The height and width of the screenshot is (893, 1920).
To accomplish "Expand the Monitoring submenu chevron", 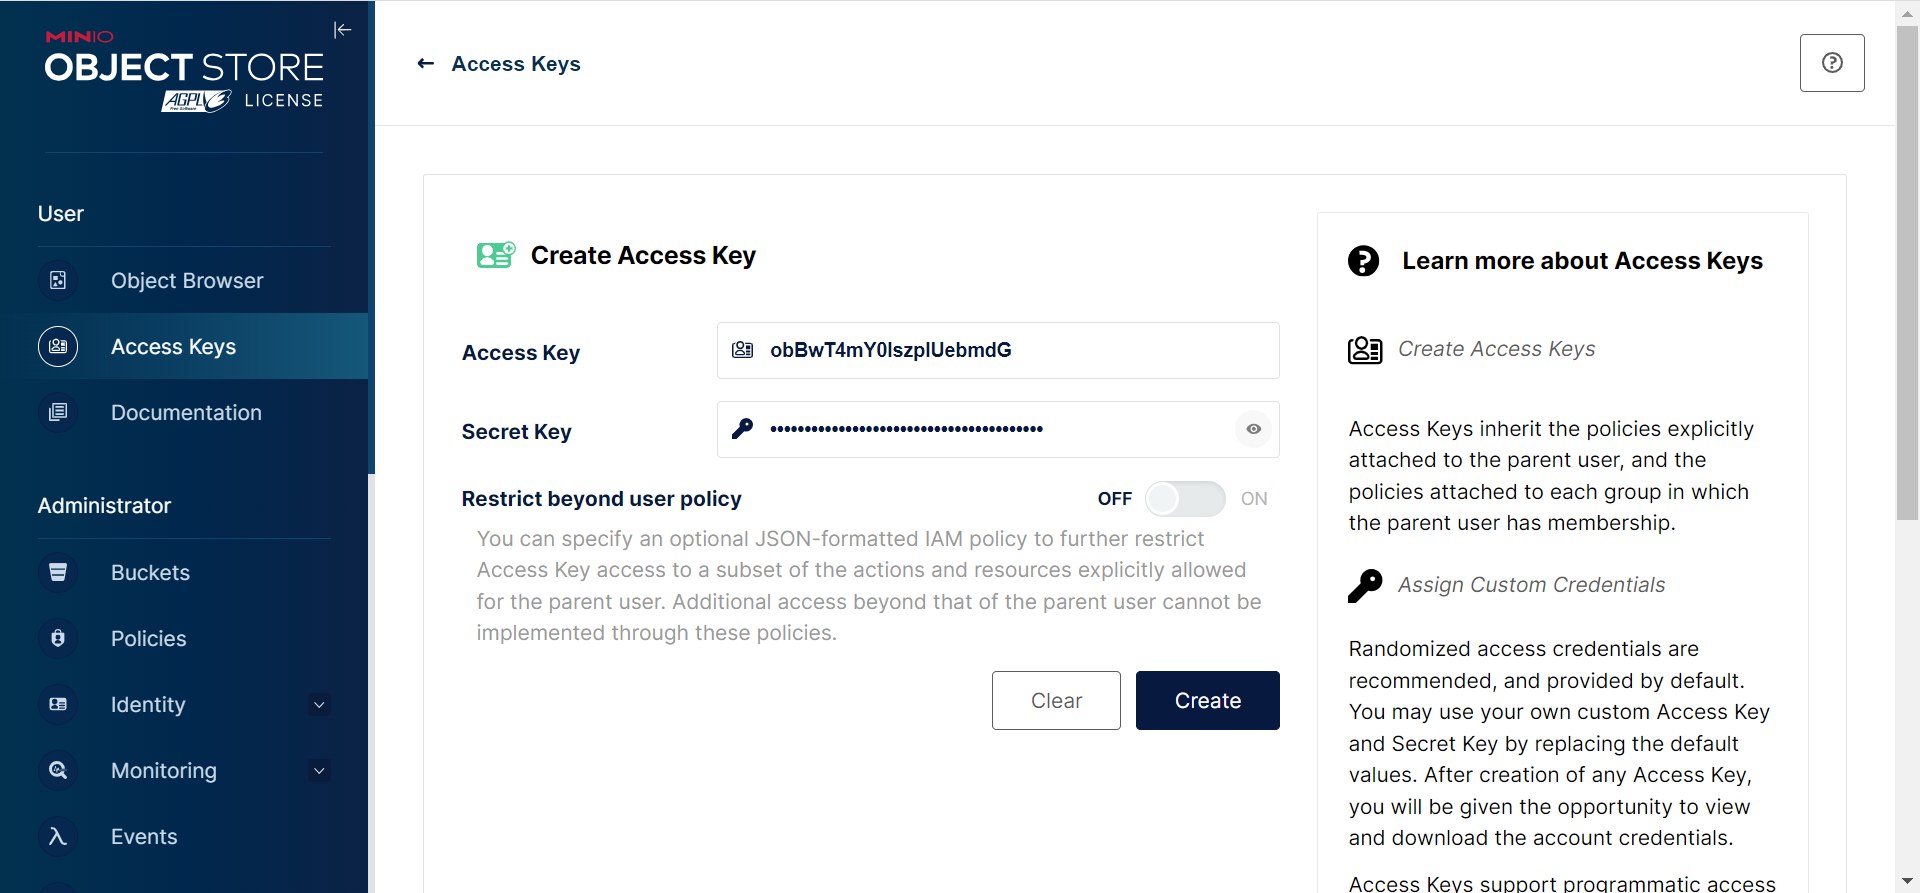I will coord(319,771).
